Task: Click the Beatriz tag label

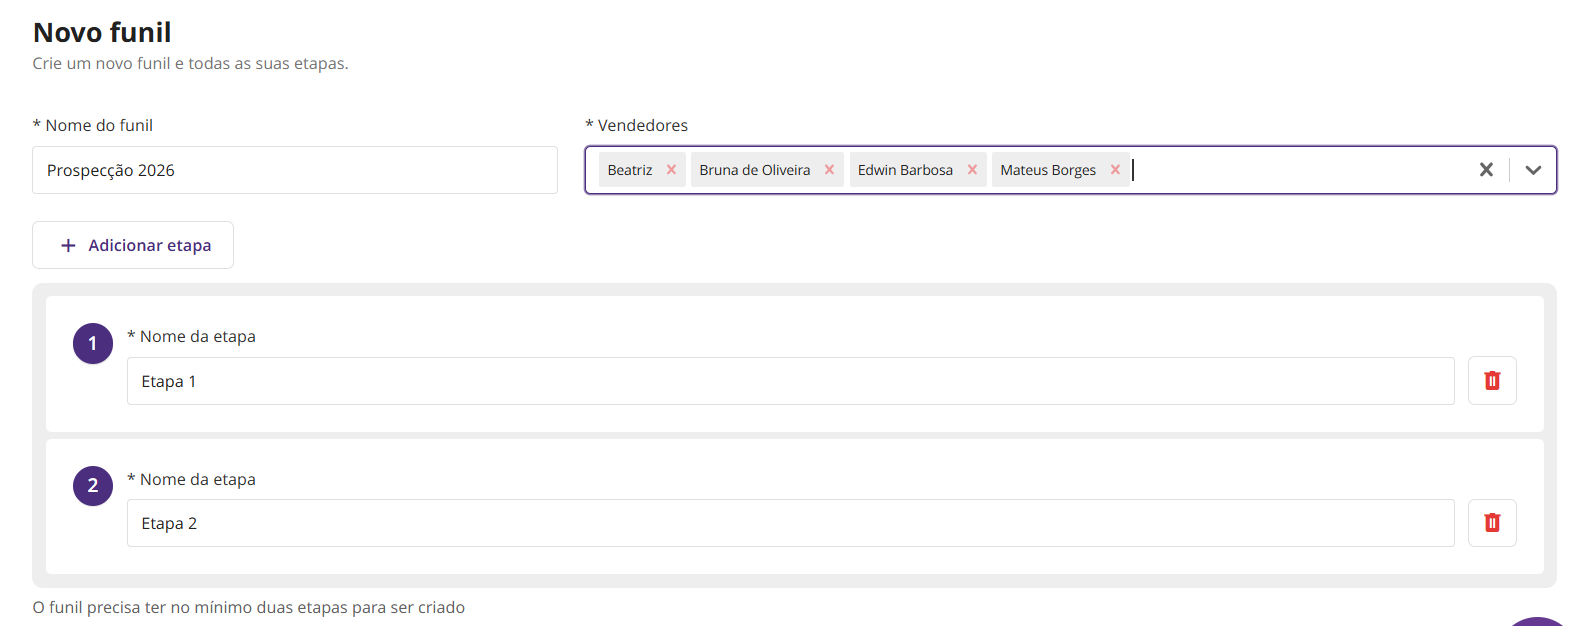Action: coord(630,170)
